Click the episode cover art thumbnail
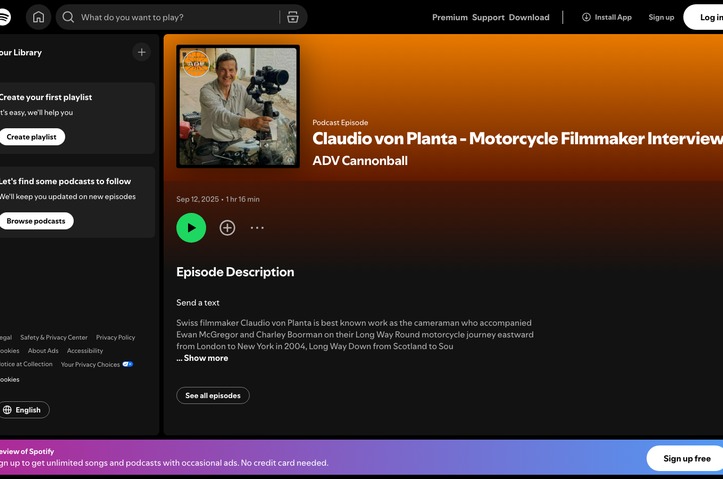Image resolution: width=723 pixels, height=479 pixels. tap(238, 106)
